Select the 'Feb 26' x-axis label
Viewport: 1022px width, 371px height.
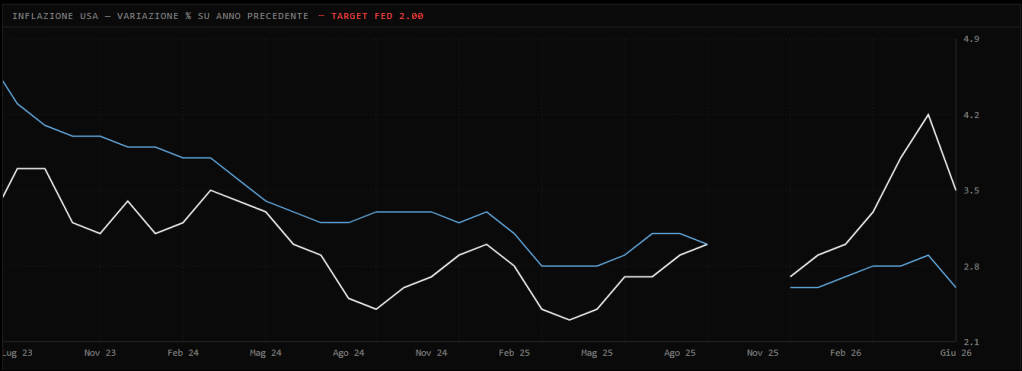pyautogui.click(x=845, y=353)
